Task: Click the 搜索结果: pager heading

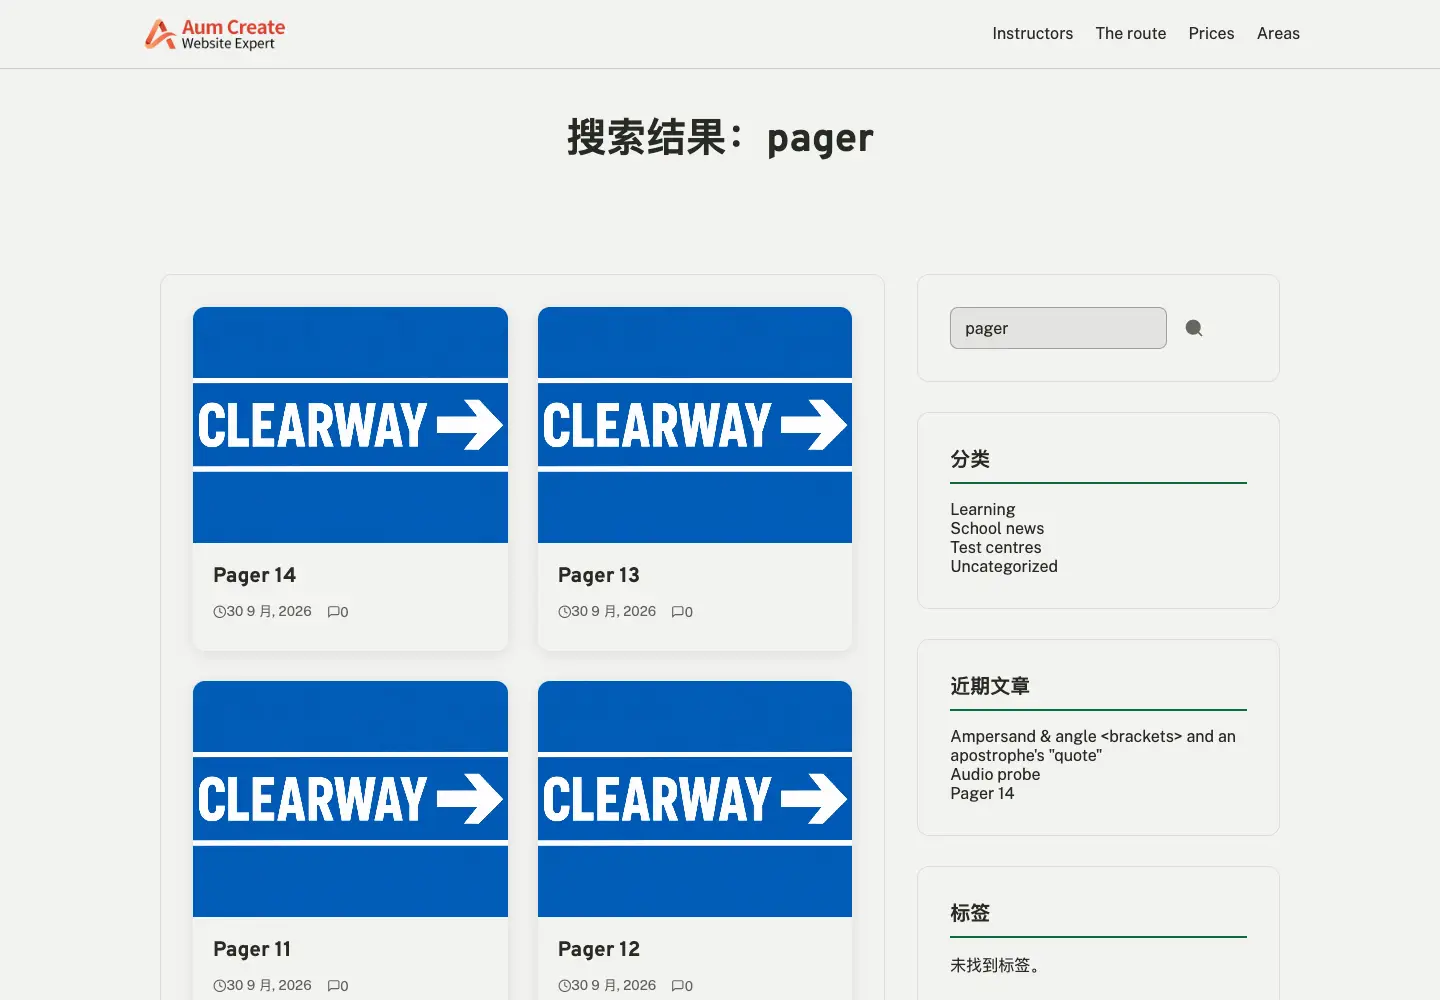Action: point(720,138)
